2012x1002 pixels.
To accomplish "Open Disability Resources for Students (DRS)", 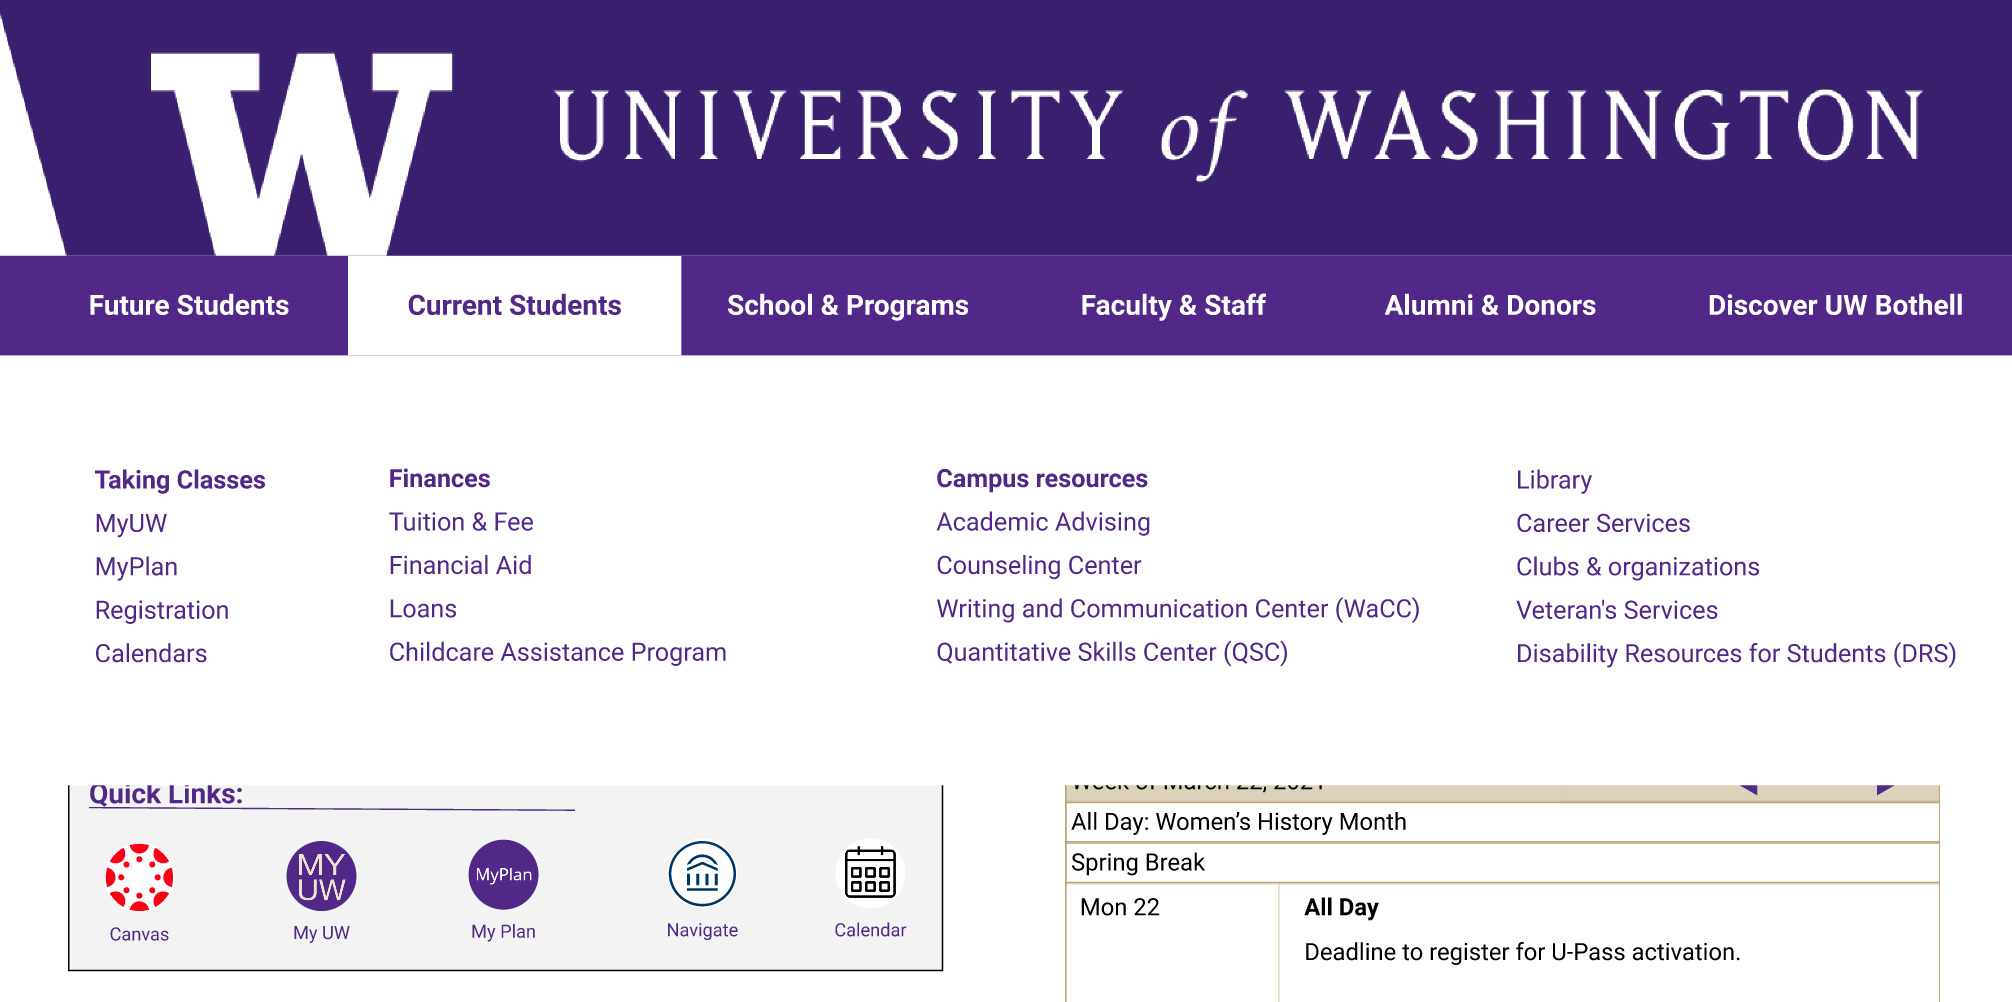I will coord(1735,654).
